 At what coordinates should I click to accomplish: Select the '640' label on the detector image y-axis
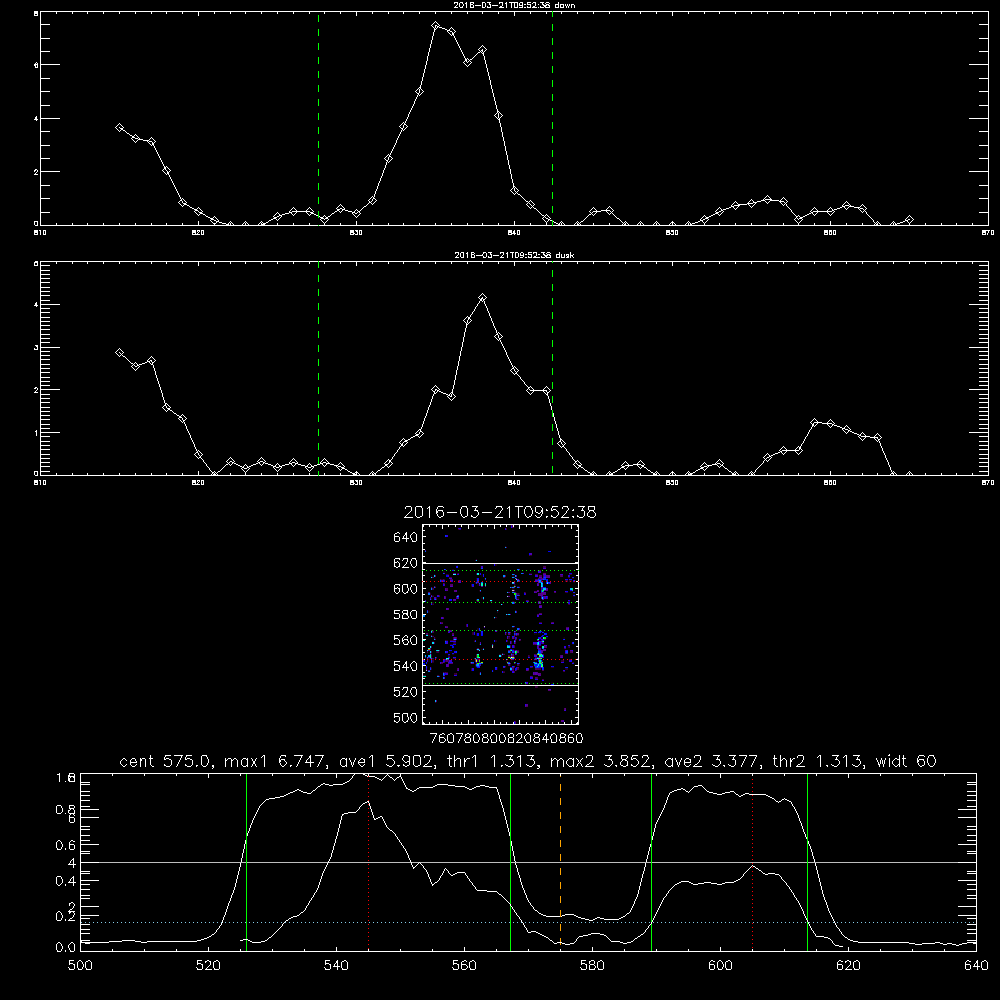406,538
